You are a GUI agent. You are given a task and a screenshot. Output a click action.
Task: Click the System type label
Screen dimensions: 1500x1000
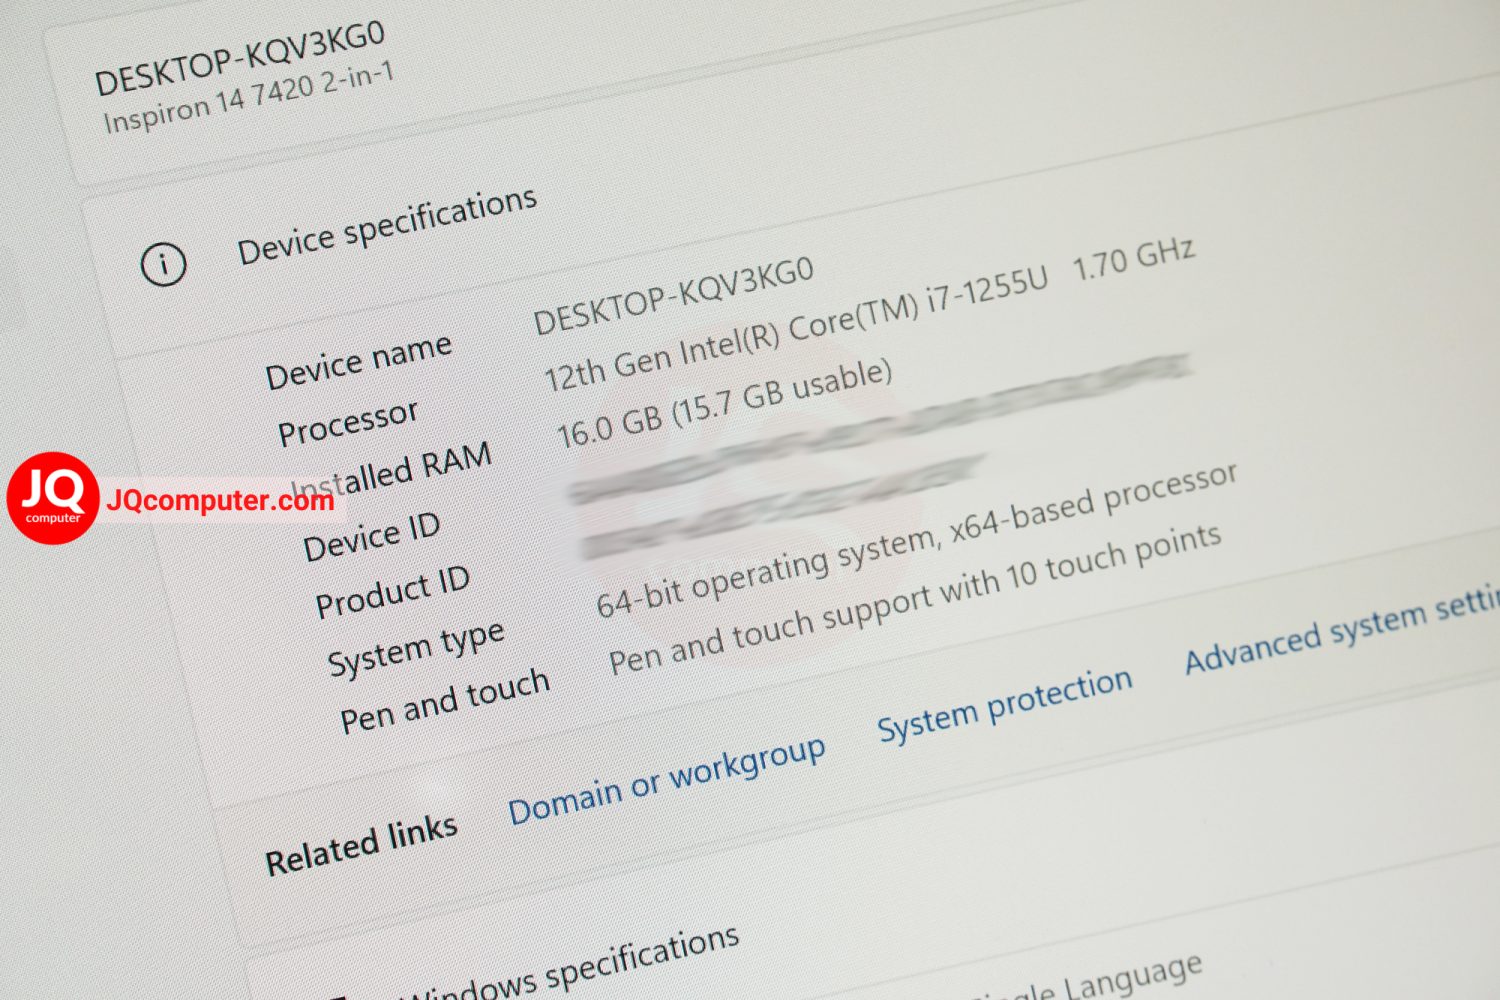416,647
